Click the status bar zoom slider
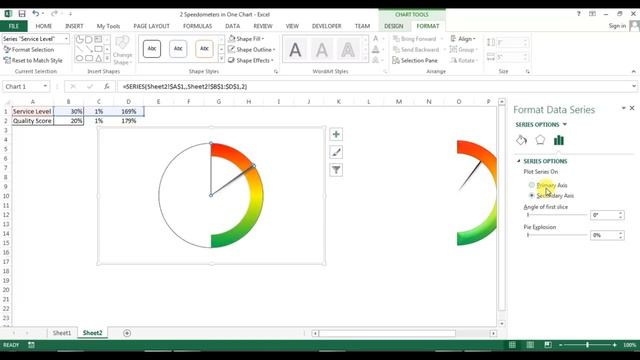This screenshot has height=360, width=640. coord(587,345)
